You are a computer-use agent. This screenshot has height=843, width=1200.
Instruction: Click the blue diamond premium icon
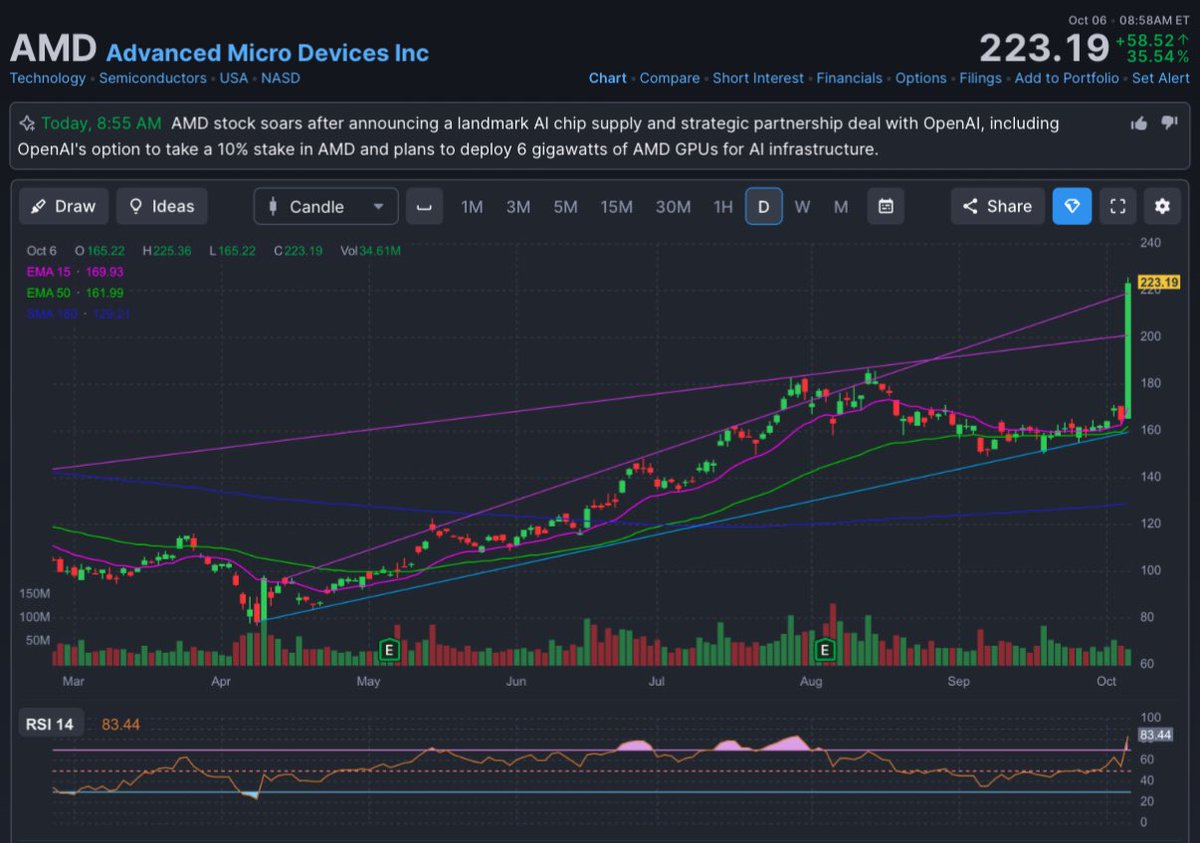click(x=1072, y=206)
